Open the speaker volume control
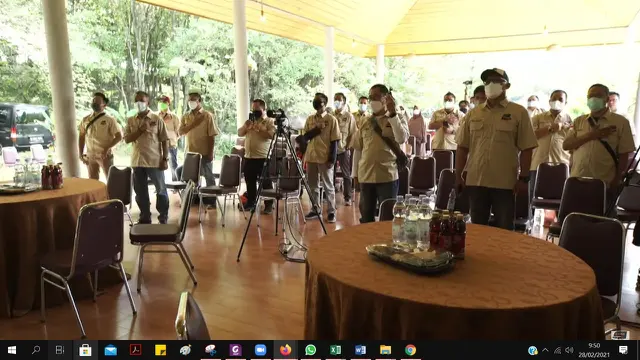The width and height of the screenshot is (640, 360). (x=569, y=350)
